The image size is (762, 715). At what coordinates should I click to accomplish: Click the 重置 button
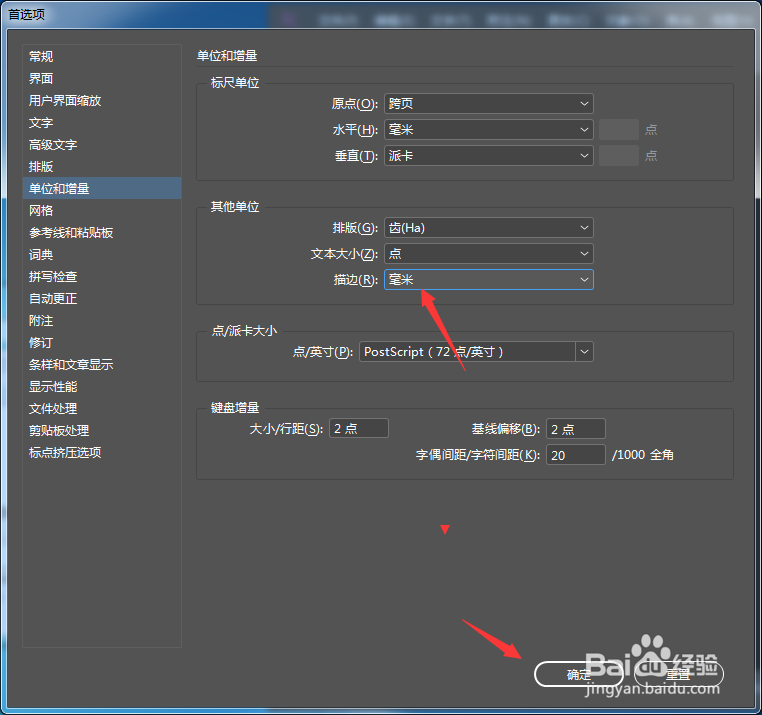point(678,674)
